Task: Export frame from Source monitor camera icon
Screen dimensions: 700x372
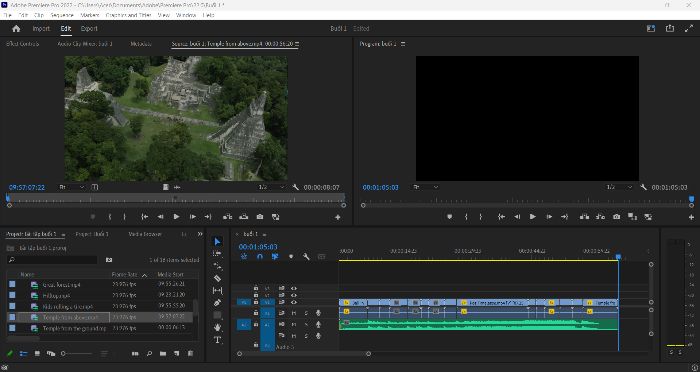Action: pos(260,217)
